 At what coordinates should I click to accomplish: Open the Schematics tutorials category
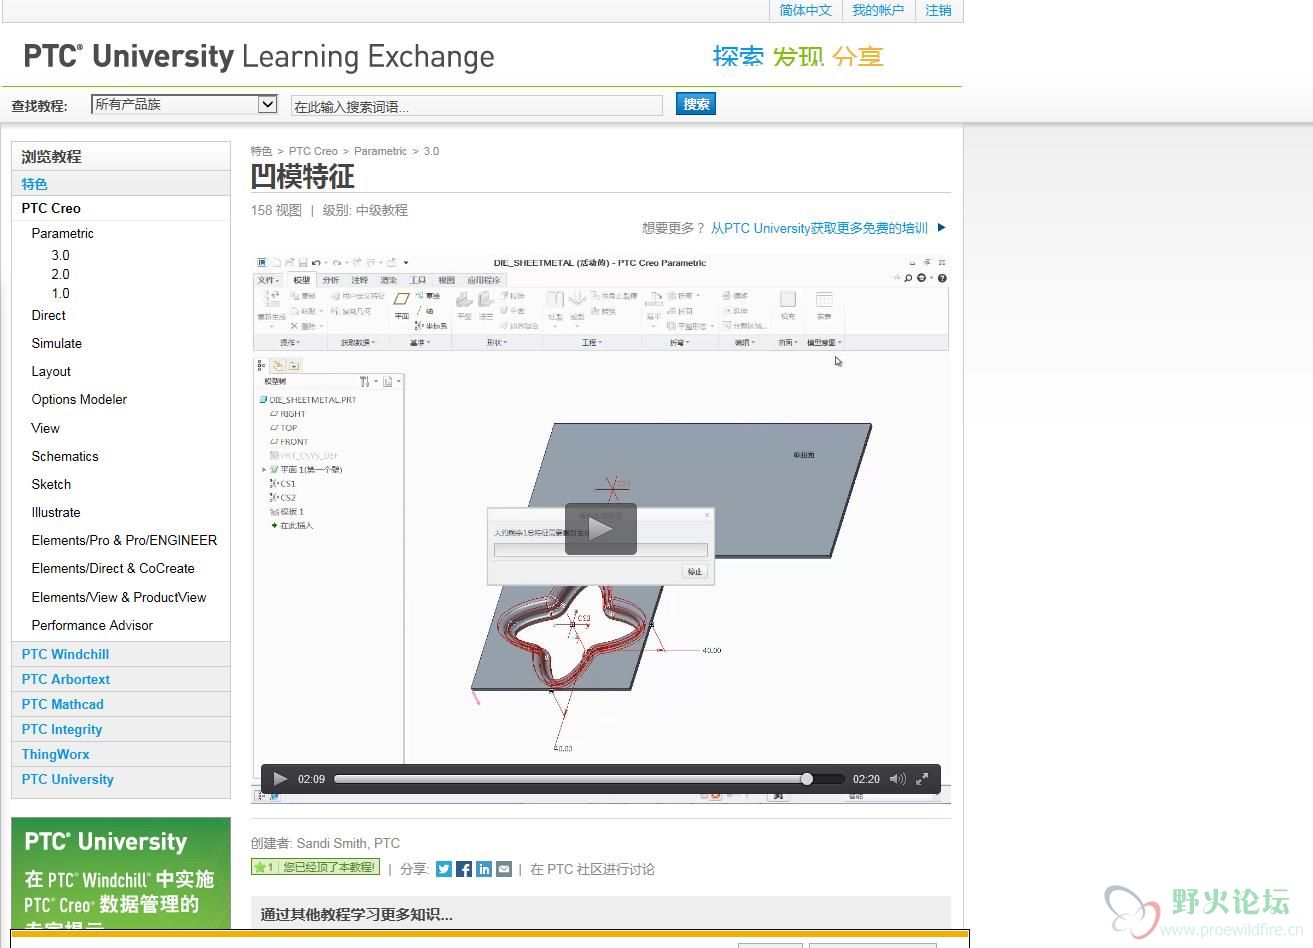tap(65, 456)
